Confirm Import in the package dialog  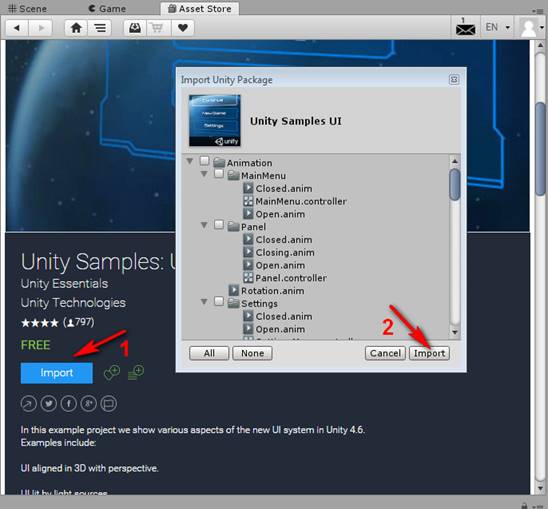click(429, 353)
